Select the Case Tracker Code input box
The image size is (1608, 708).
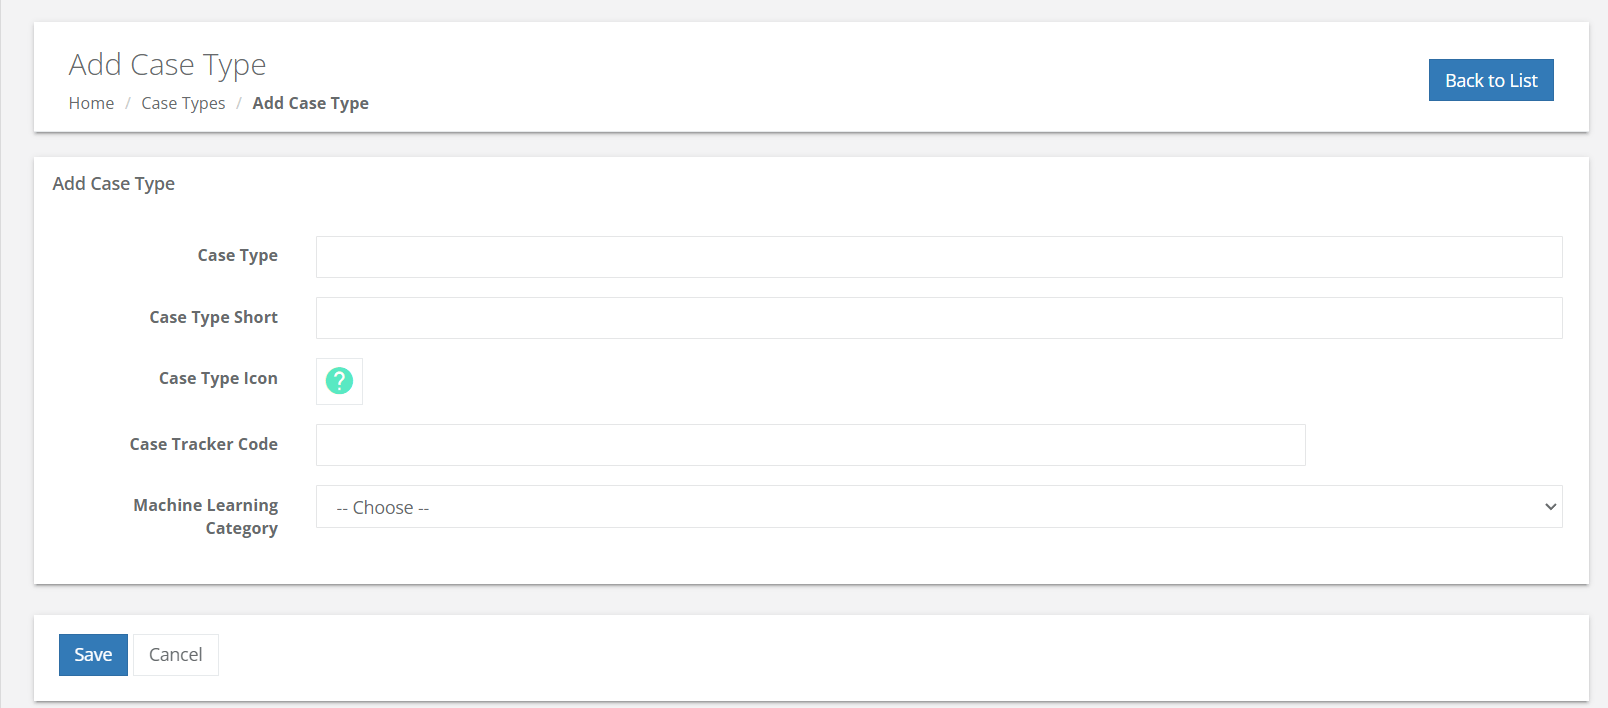click(x=810, y=445)
